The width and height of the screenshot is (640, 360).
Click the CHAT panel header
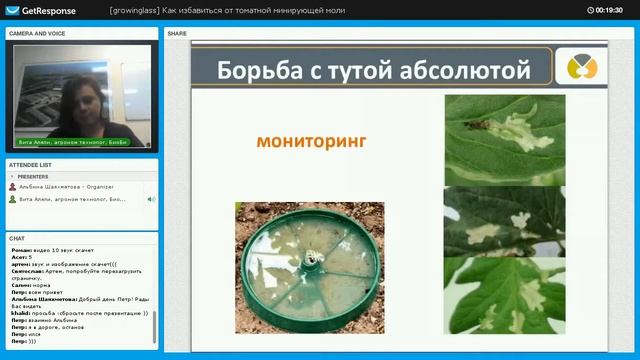click(82, 238)
